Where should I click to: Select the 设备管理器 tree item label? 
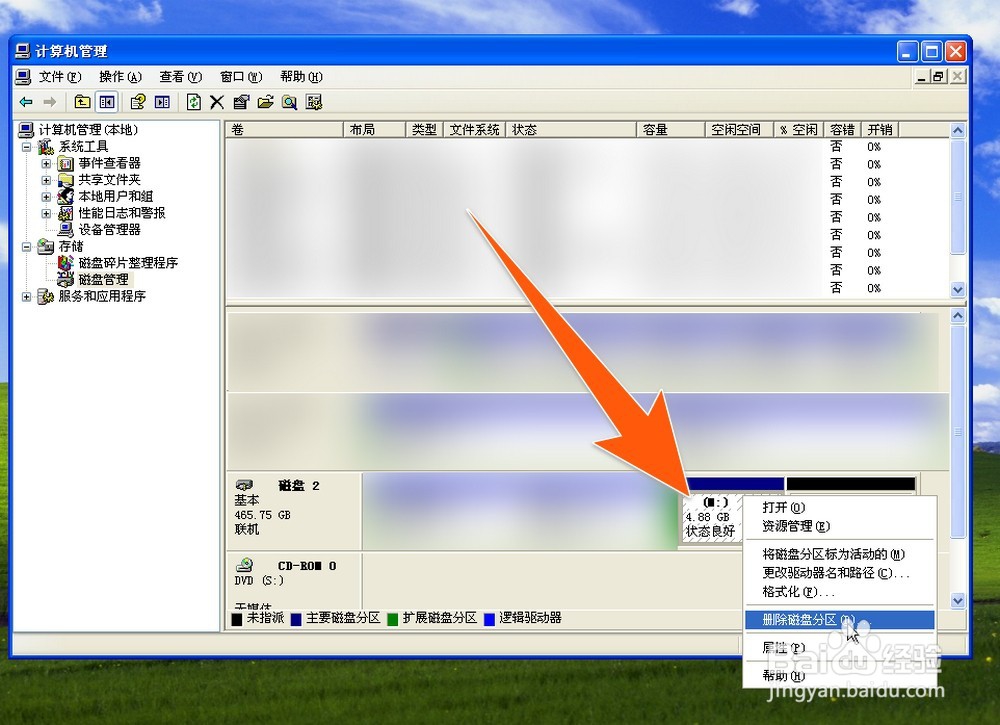[109, 230]
